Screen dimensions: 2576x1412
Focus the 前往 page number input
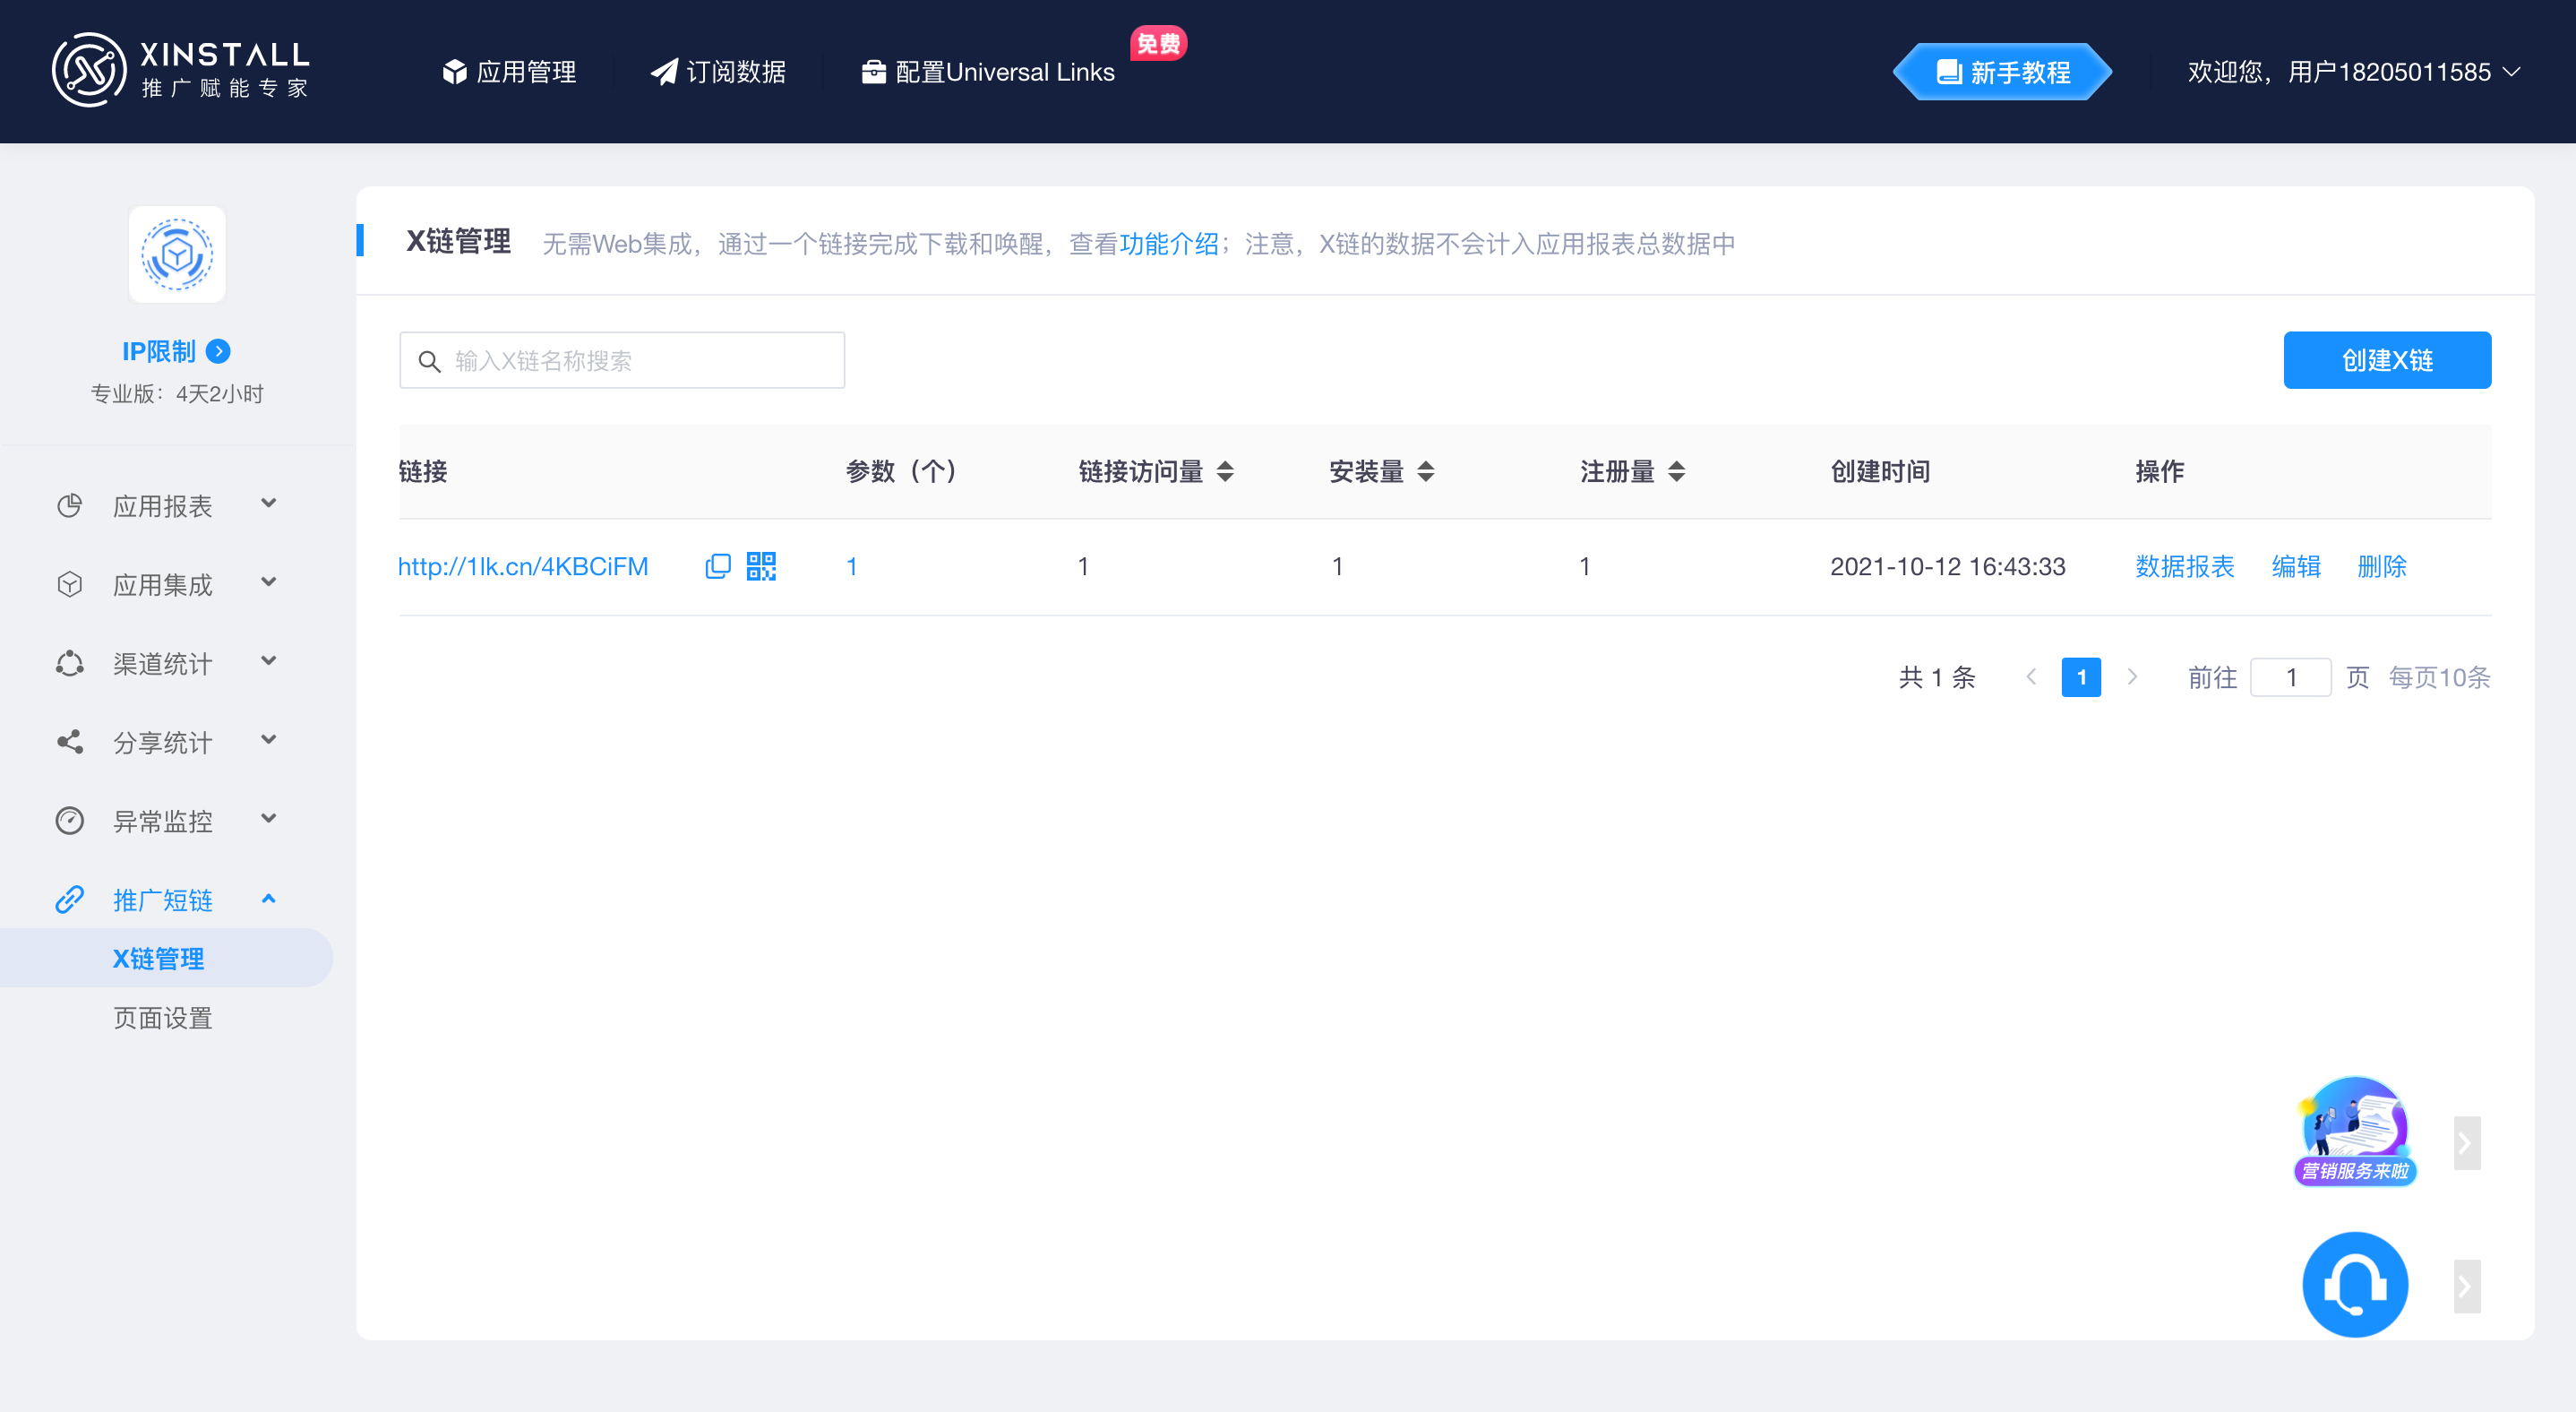click(x=2290, y=677)
